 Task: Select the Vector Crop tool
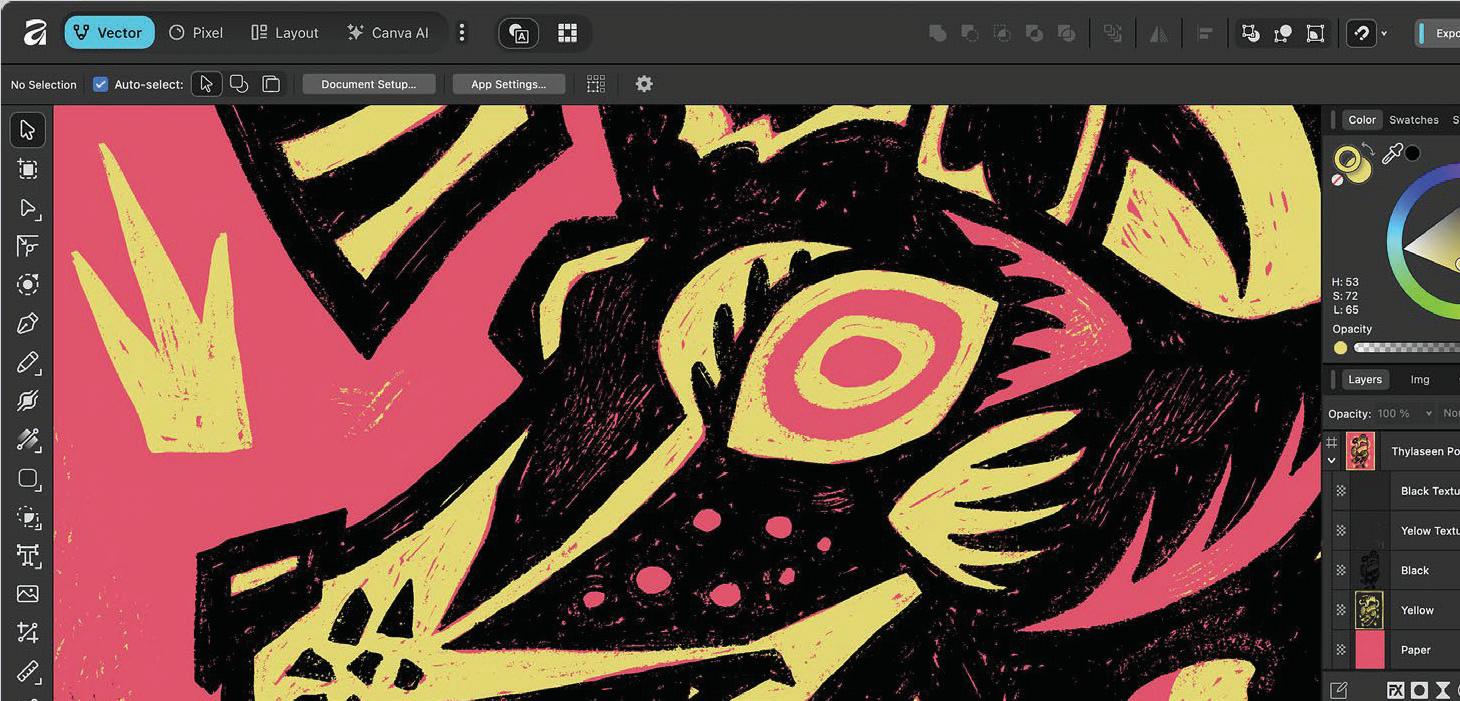point(28,633)
